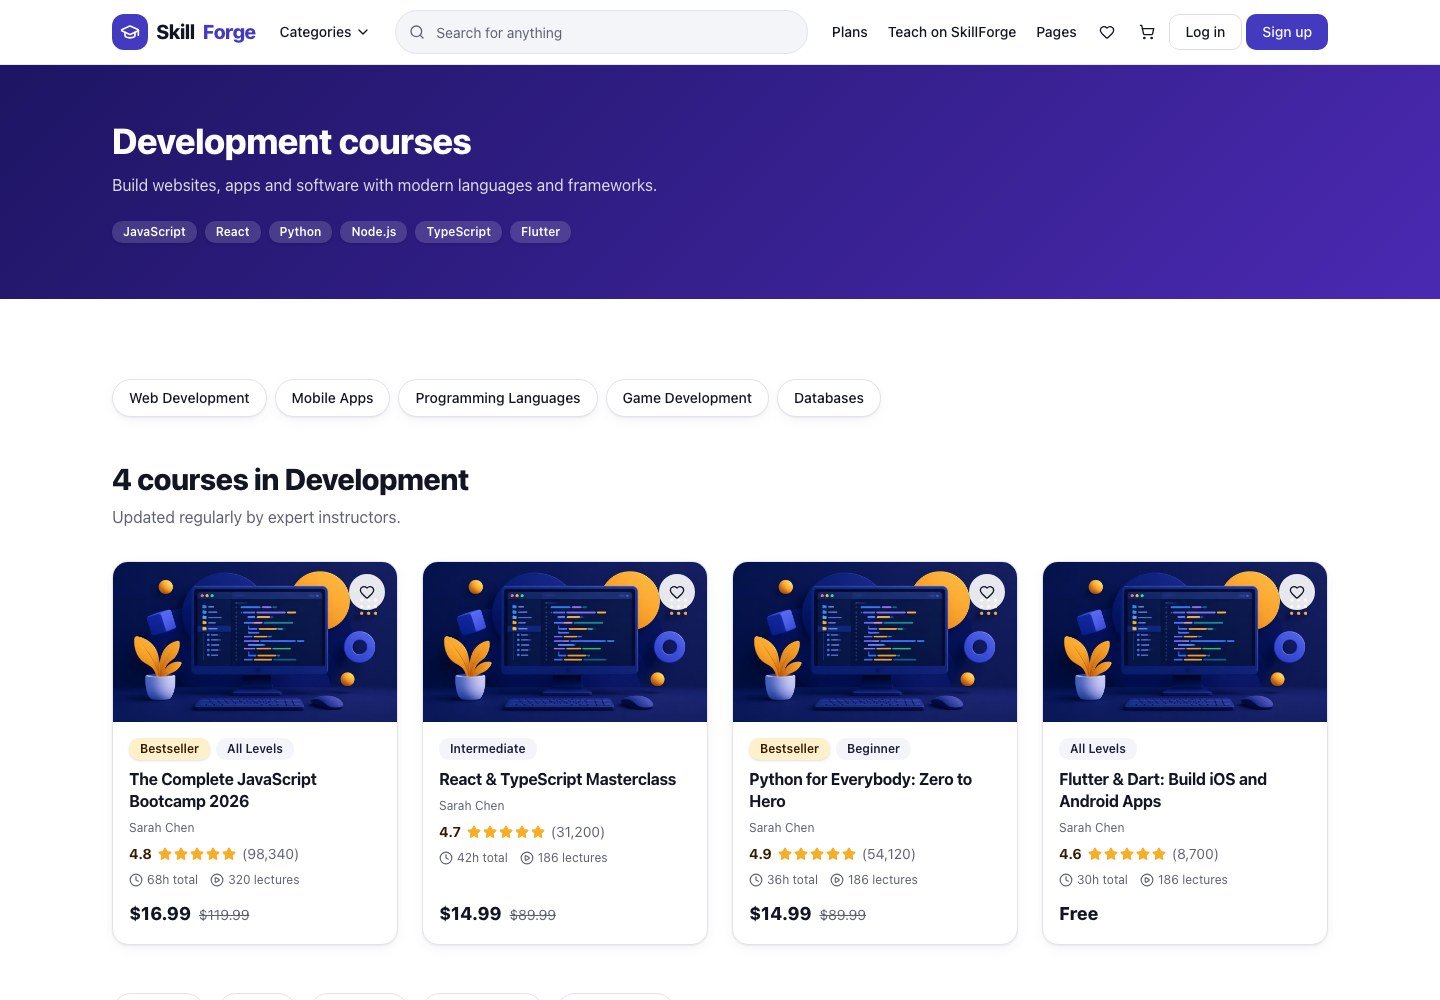The width and height of the screenshot is (1440, 1000).
Task: Click the Bestseller badge on Python course
Action: [789, 749]
